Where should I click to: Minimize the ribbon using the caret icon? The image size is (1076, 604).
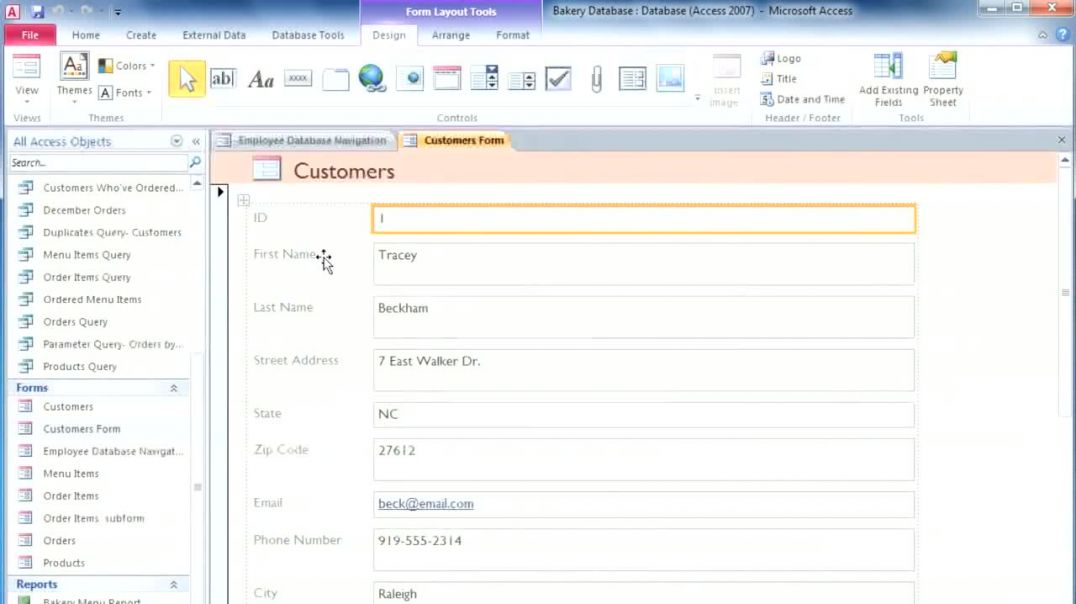1042,35
